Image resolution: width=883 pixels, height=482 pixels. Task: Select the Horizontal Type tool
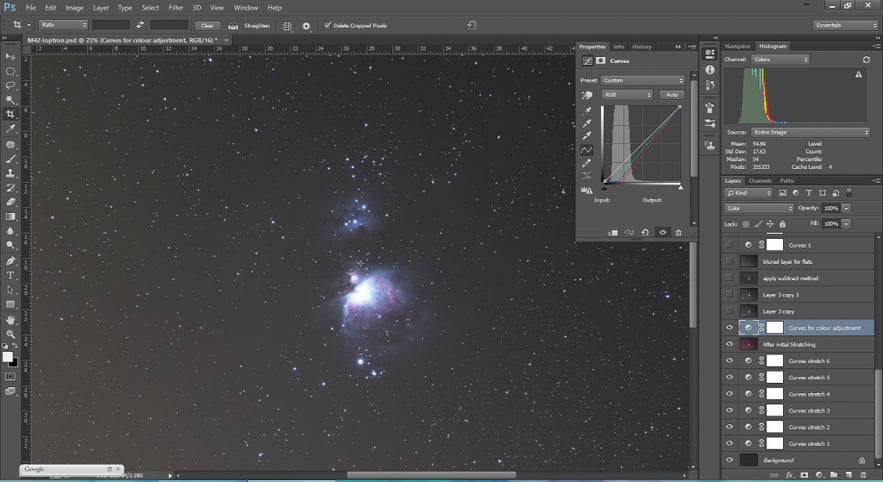pyautogui.click(x=10, y=275)
